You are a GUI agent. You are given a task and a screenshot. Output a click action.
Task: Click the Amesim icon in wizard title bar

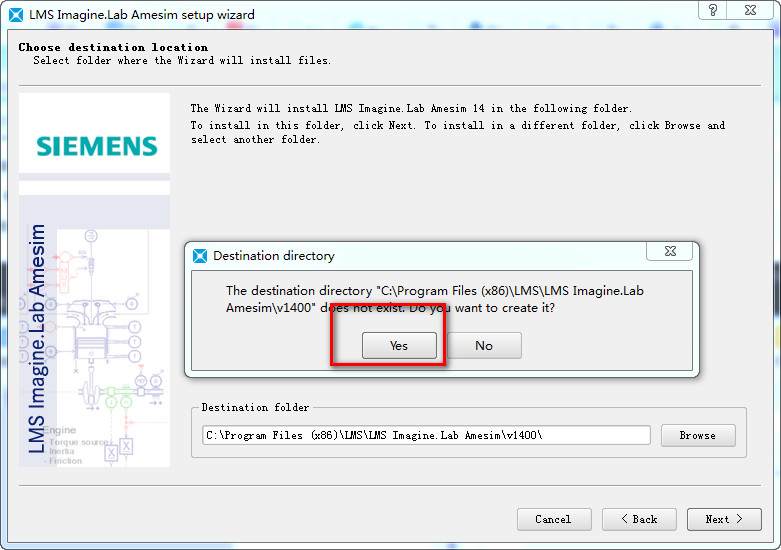tap(16, 15)
